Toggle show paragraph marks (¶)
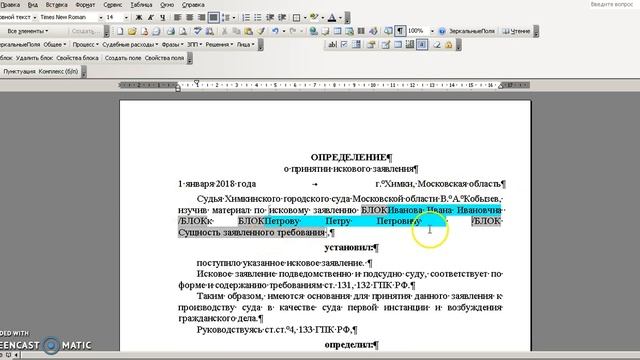 pyautogui.click(x=400, y=31)
